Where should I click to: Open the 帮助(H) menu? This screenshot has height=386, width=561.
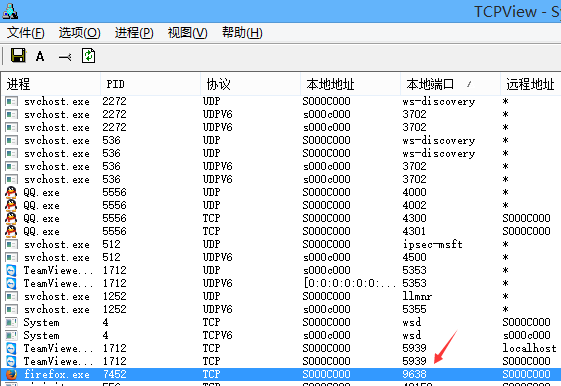(x=242, y=33)
